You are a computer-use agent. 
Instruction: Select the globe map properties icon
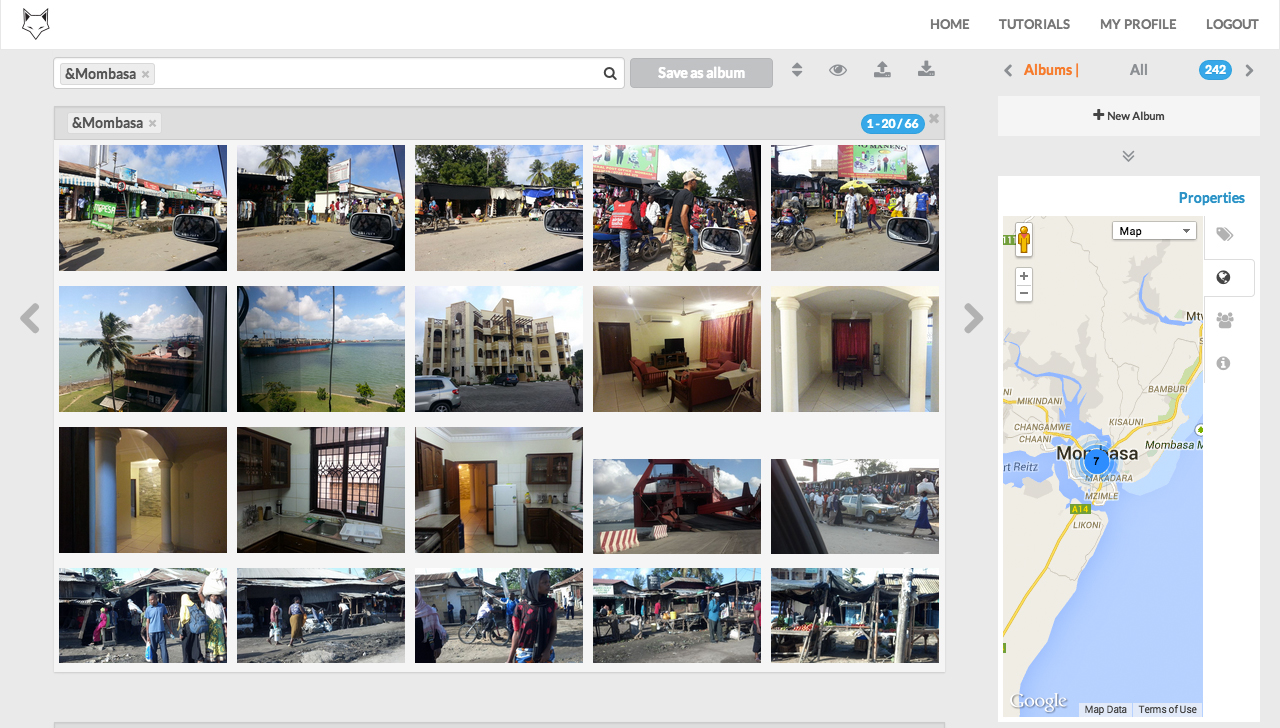coord(1223,278)
